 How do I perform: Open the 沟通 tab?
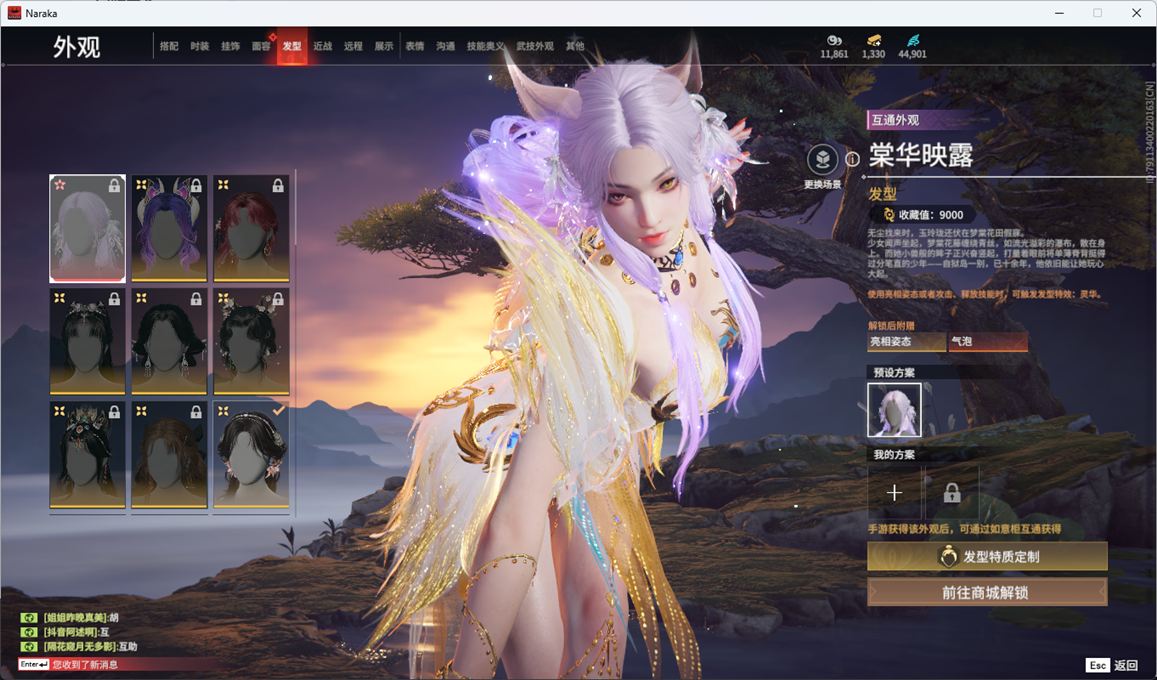point(446,46)
